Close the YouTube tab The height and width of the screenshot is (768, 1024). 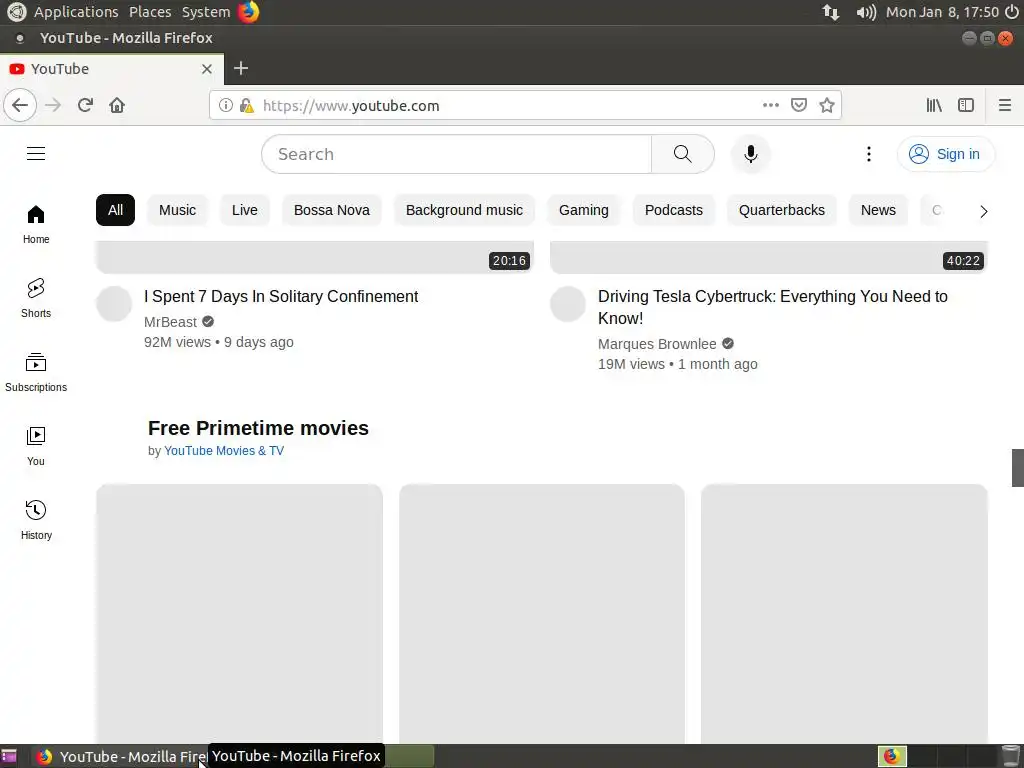click(207, 69)
